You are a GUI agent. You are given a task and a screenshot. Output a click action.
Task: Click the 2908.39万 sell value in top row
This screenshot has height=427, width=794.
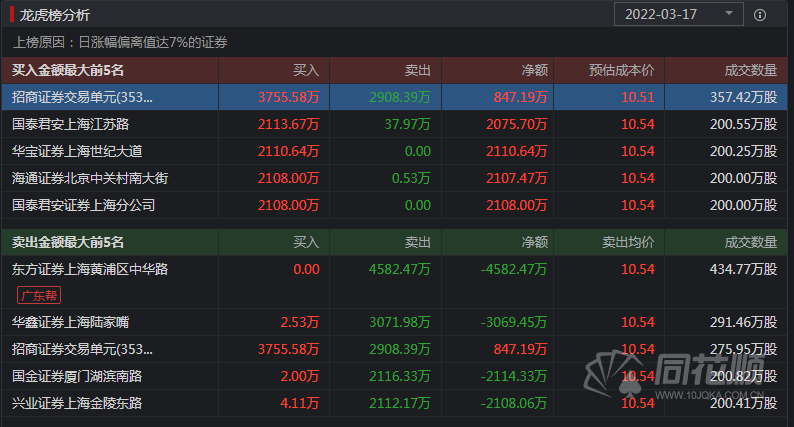(x=400, y=97)
